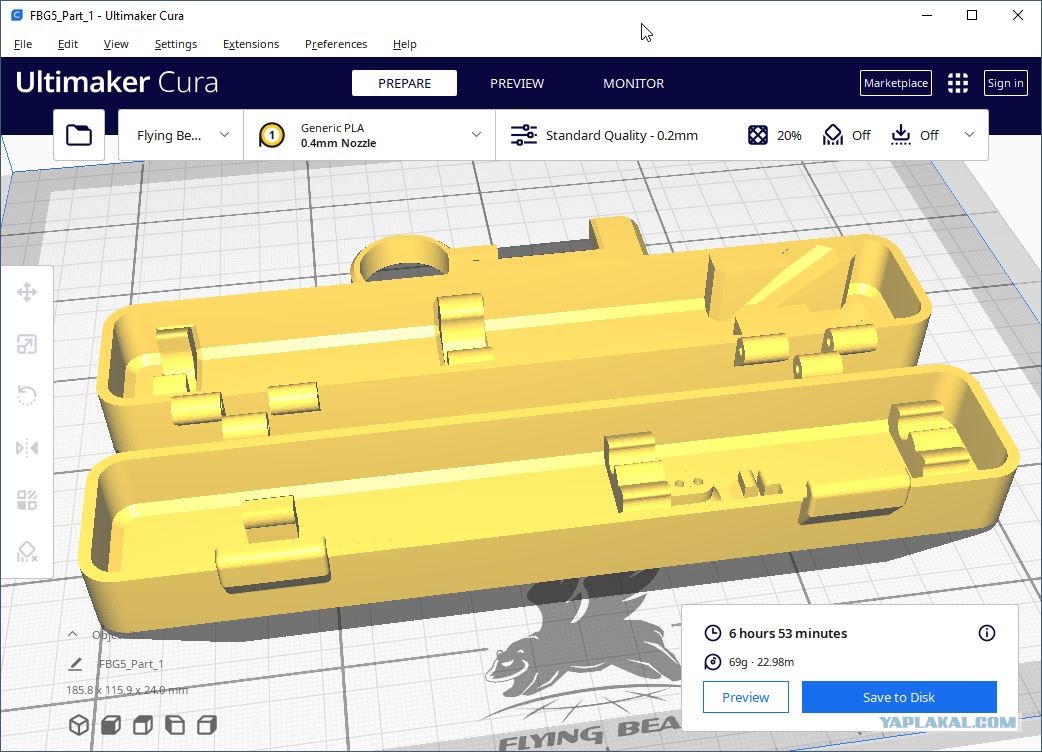The width and height of the screenshot is (1042, 752).
Task: Expand the Flying Bear printer dropdown
Action: point(181,135)
